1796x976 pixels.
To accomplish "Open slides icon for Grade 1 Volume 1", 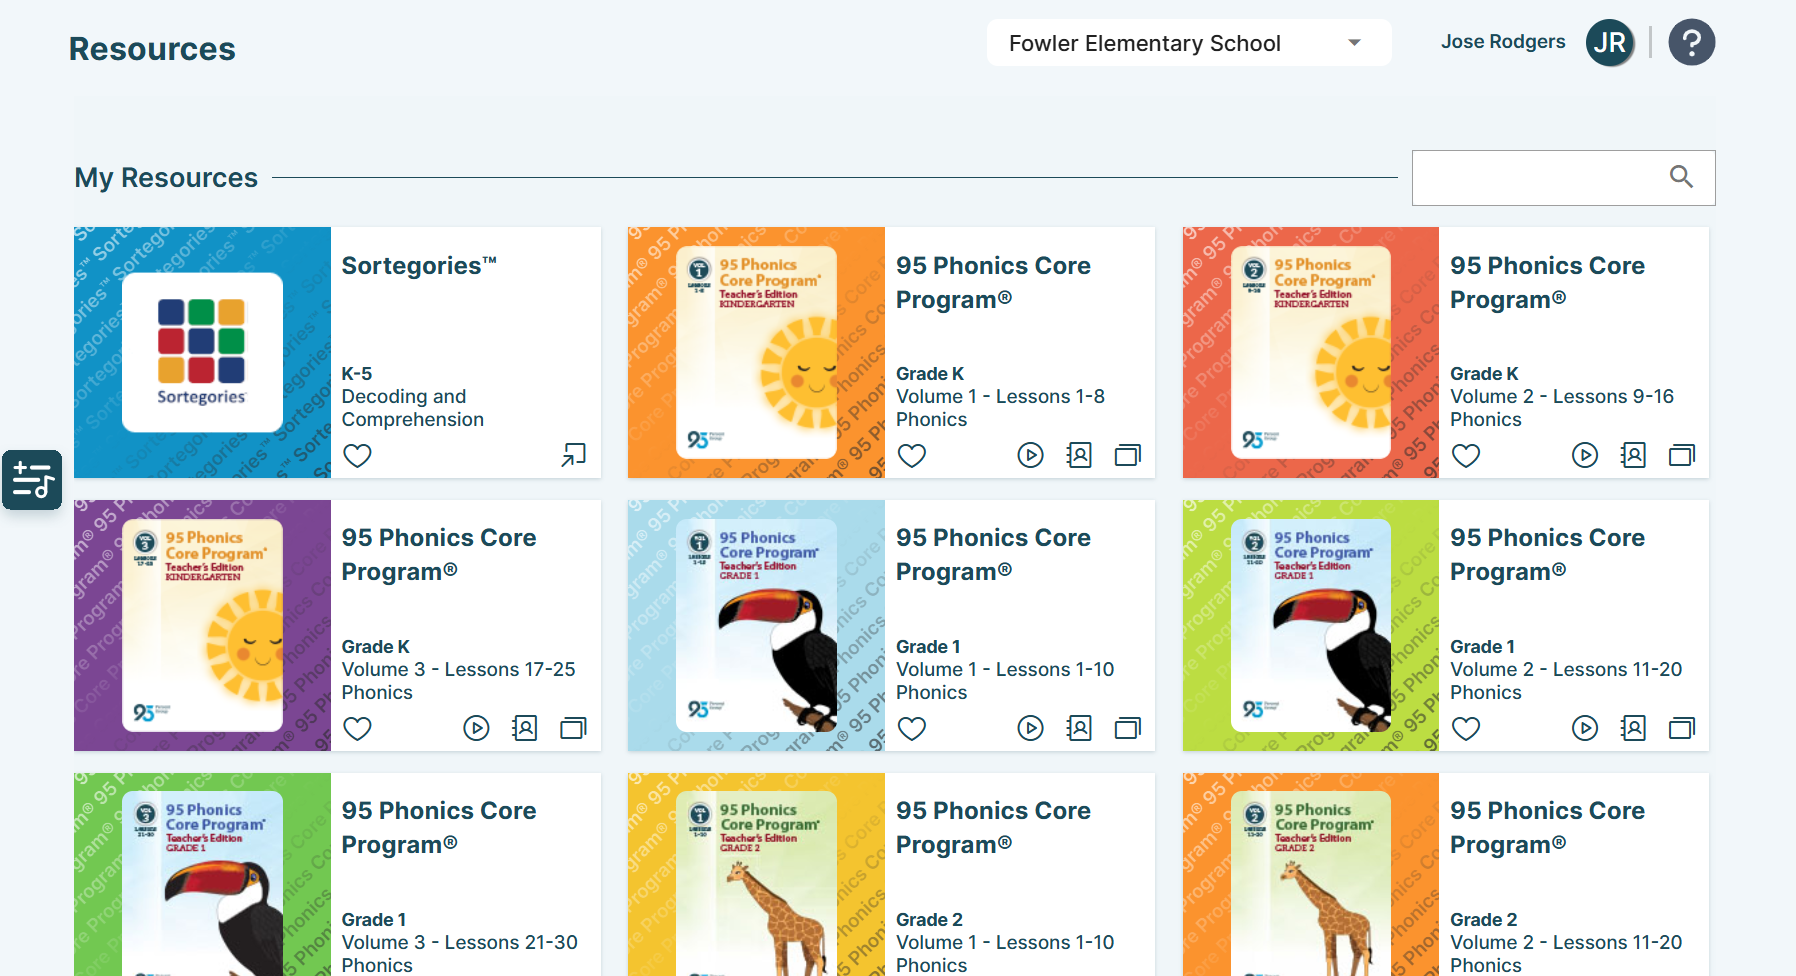I will (1128, 728).
